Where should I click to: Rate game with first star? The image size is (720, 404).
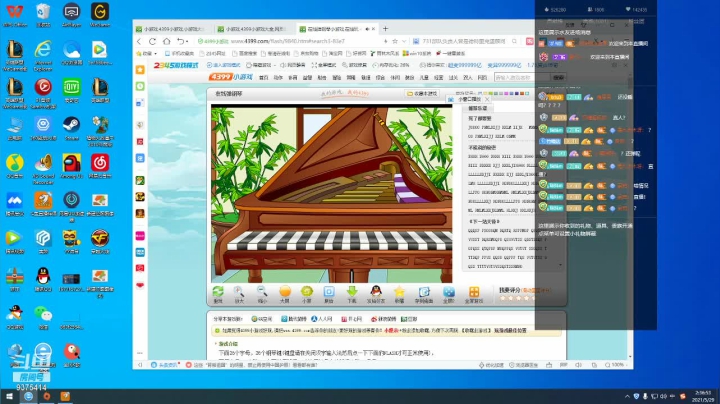tap(502, 298)
